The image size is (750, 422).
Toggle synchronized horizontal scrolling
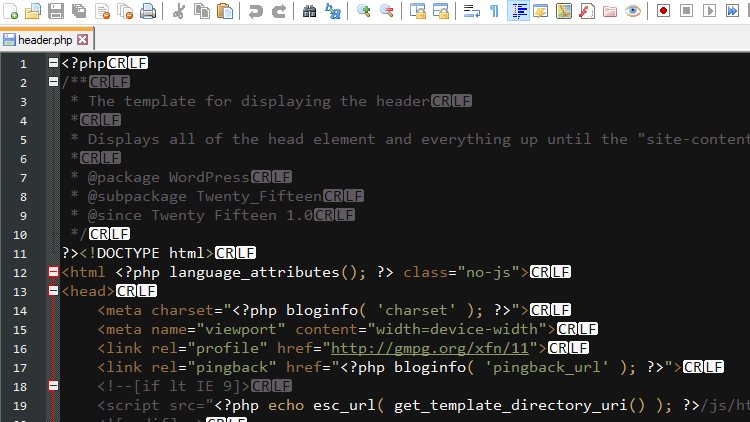pyautogui.click(x=441, y=11)
